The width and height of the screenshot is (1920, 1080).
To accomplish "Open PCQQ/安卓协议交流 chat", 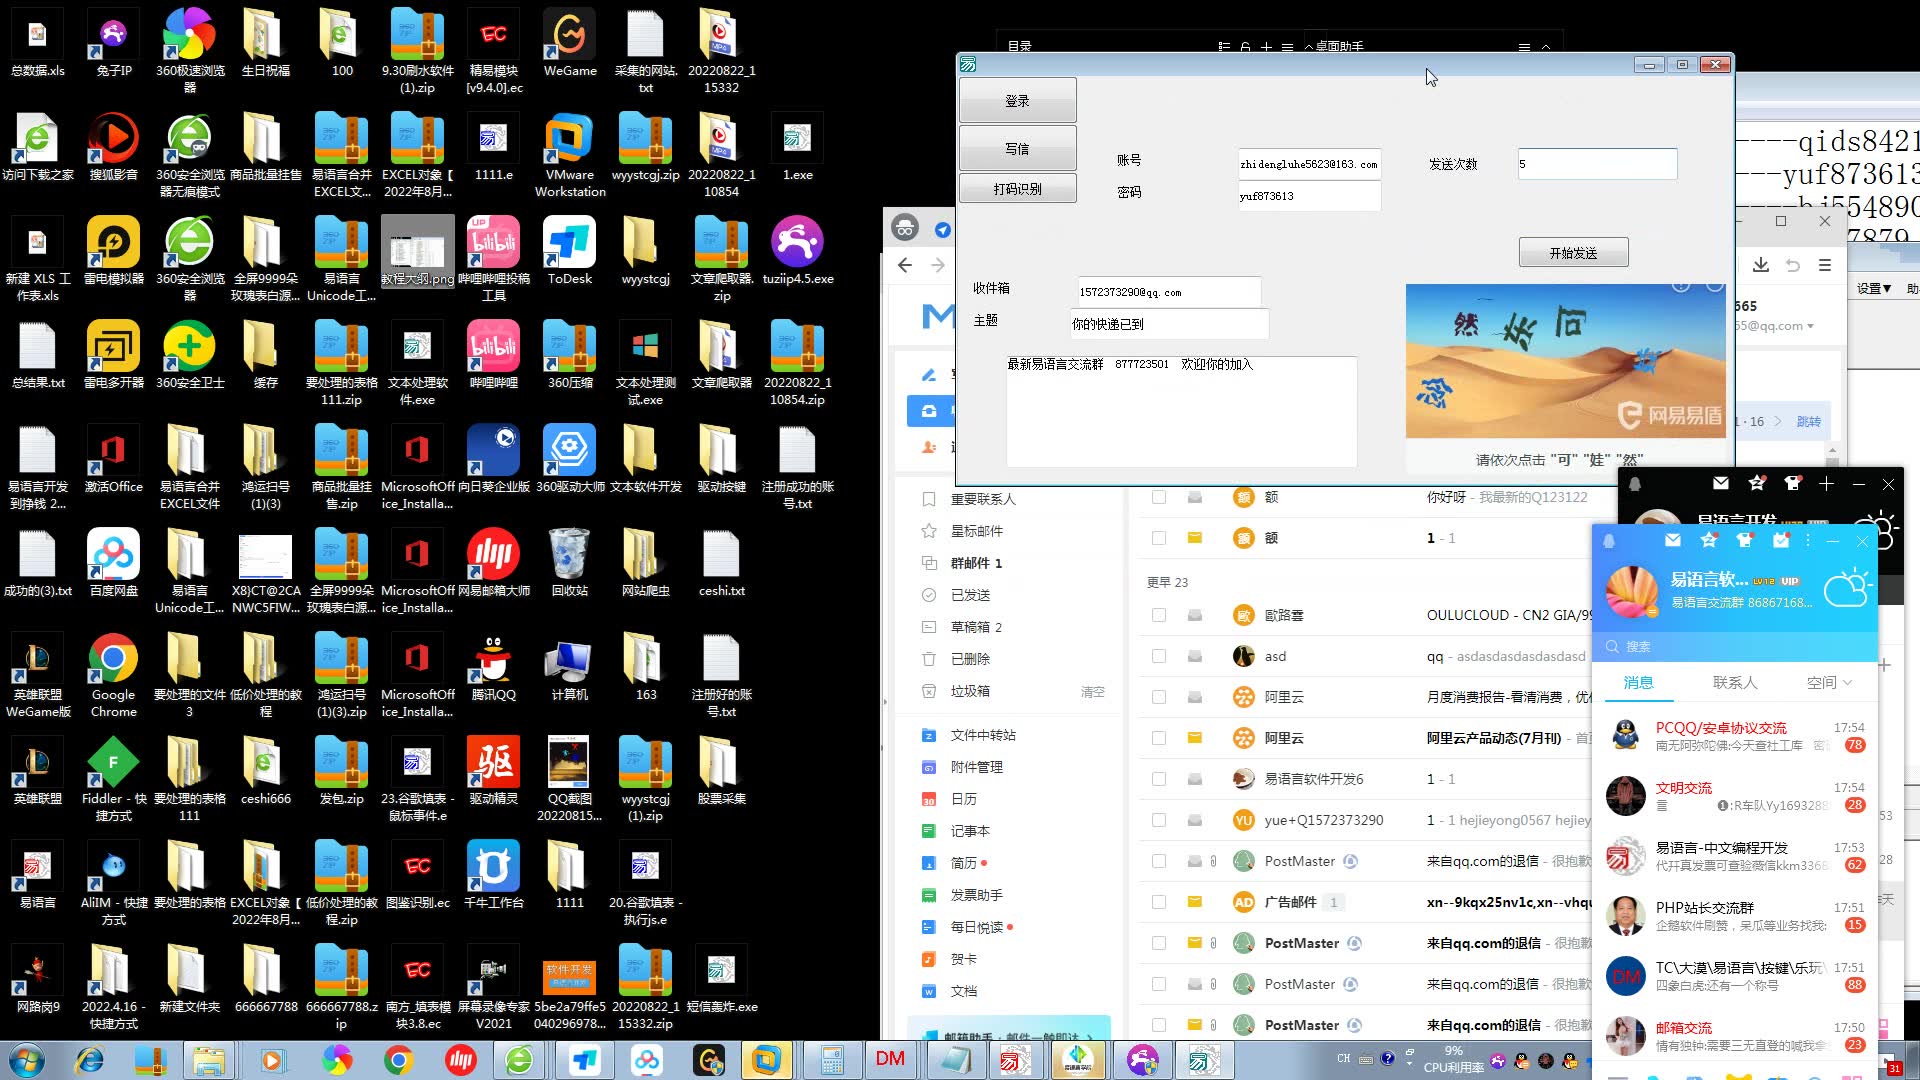I will tap(1734, 736).
